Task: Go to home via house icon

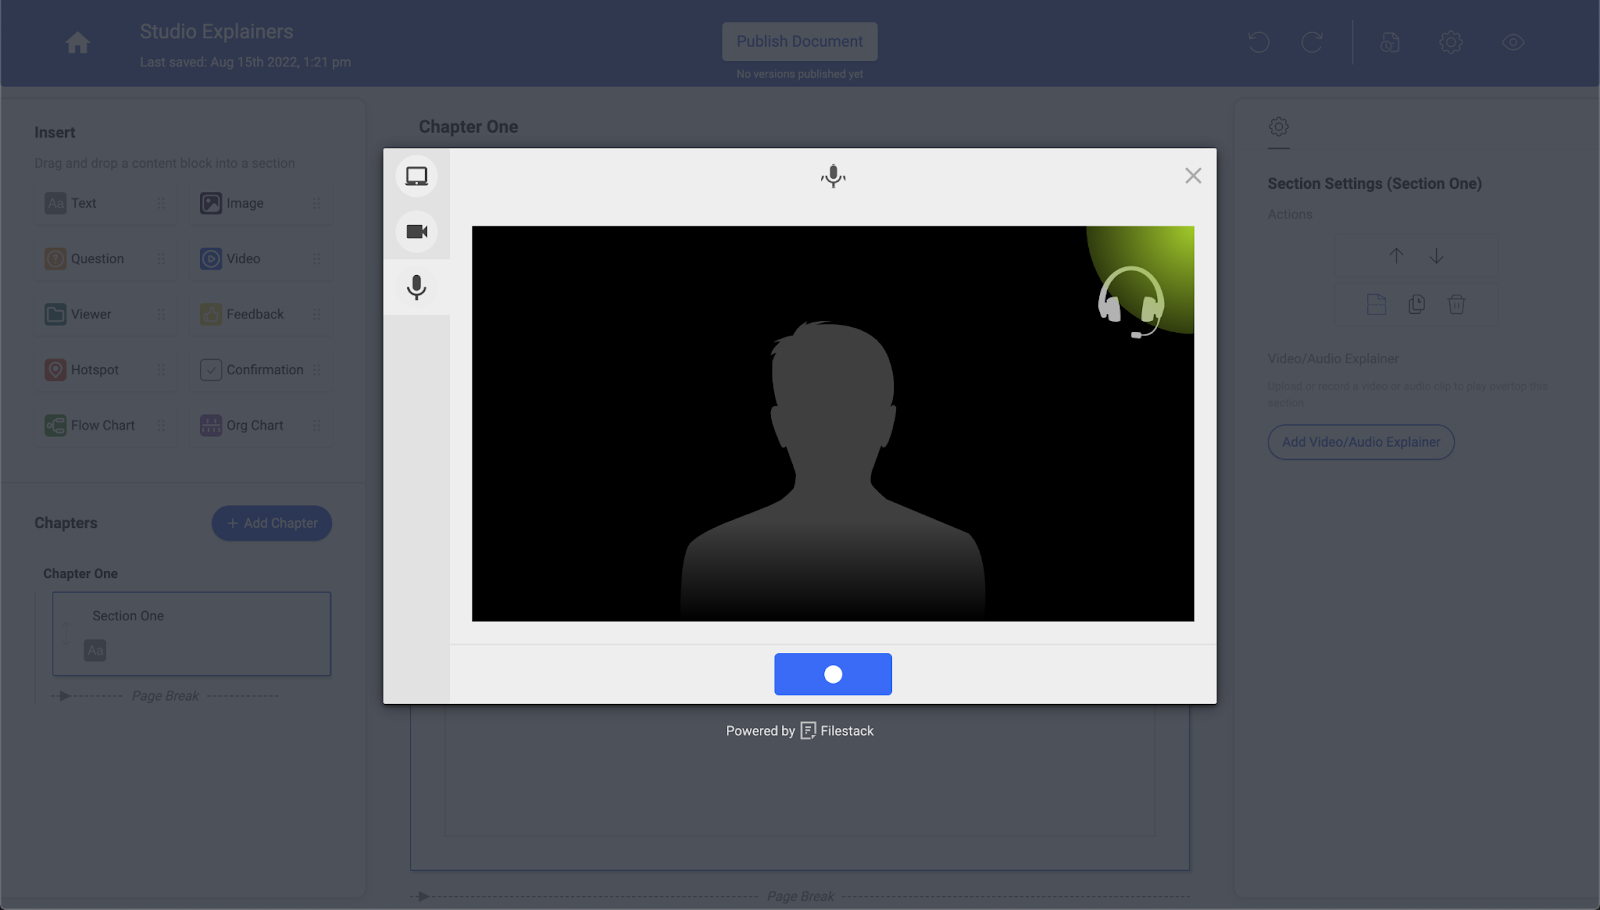Action: (x=77, y=43)
